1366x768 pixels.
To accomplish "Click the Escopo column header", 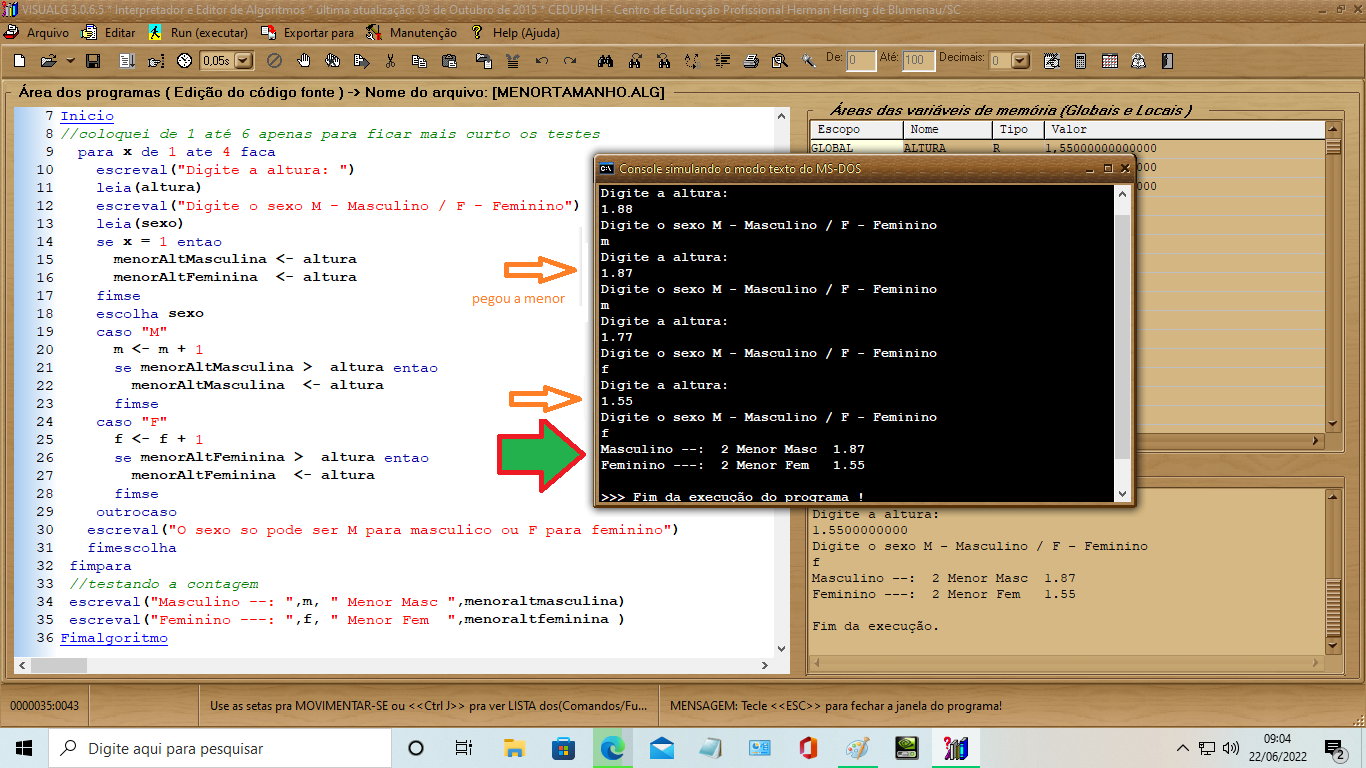I will (856, 129).
